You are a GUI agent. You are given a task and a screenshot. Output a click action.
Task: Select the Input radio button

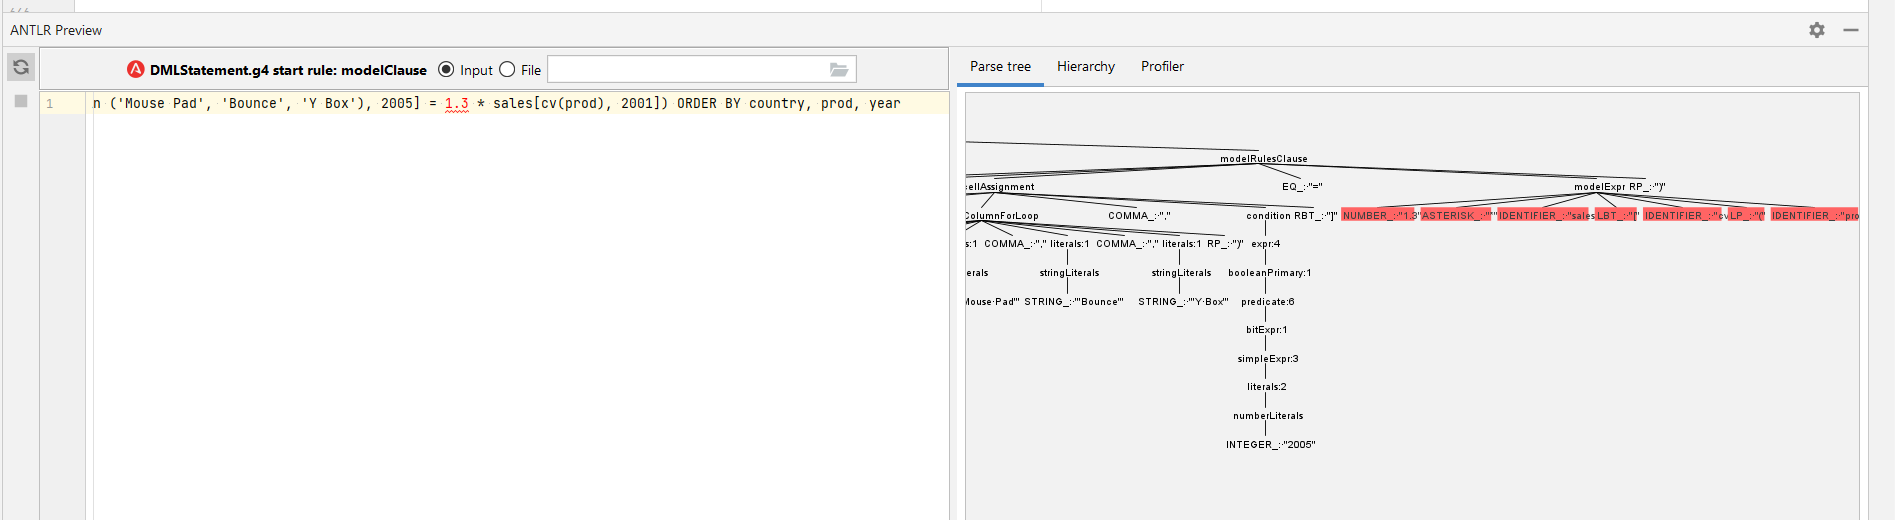446,69
